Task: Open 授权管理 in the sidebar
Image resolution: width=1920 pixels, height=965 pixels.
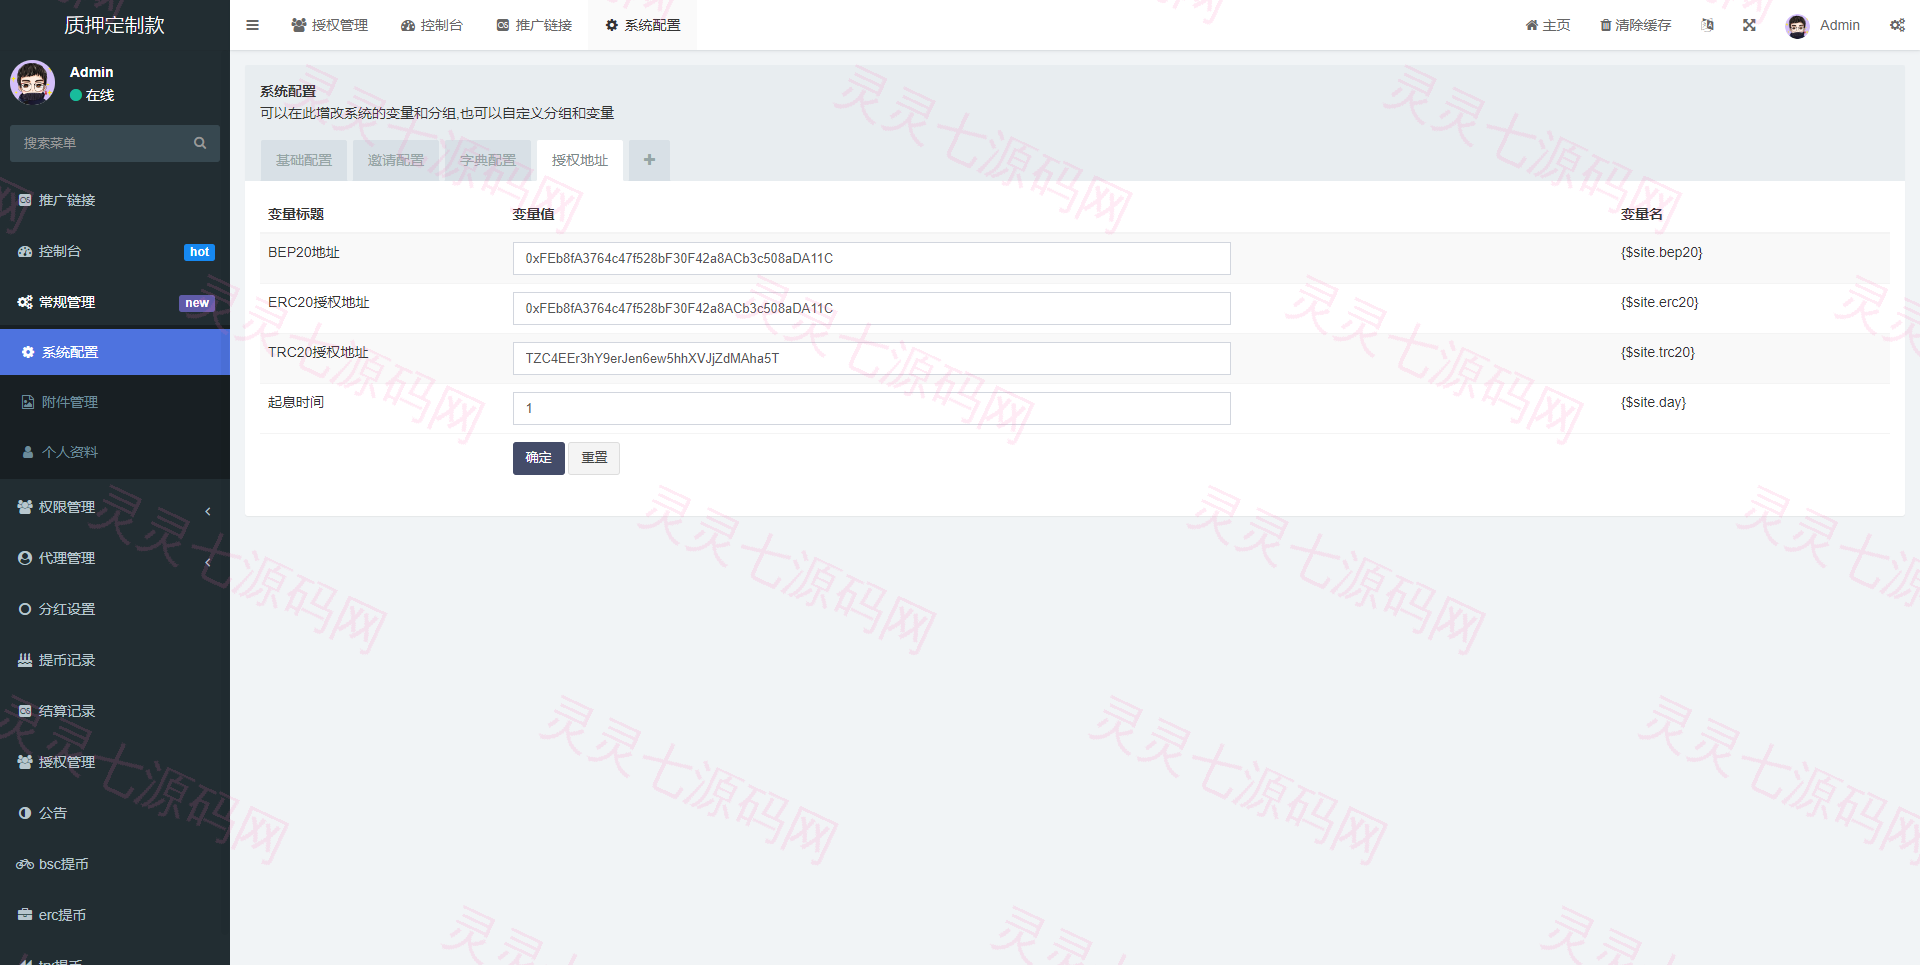Action: (x=115, y=762)
